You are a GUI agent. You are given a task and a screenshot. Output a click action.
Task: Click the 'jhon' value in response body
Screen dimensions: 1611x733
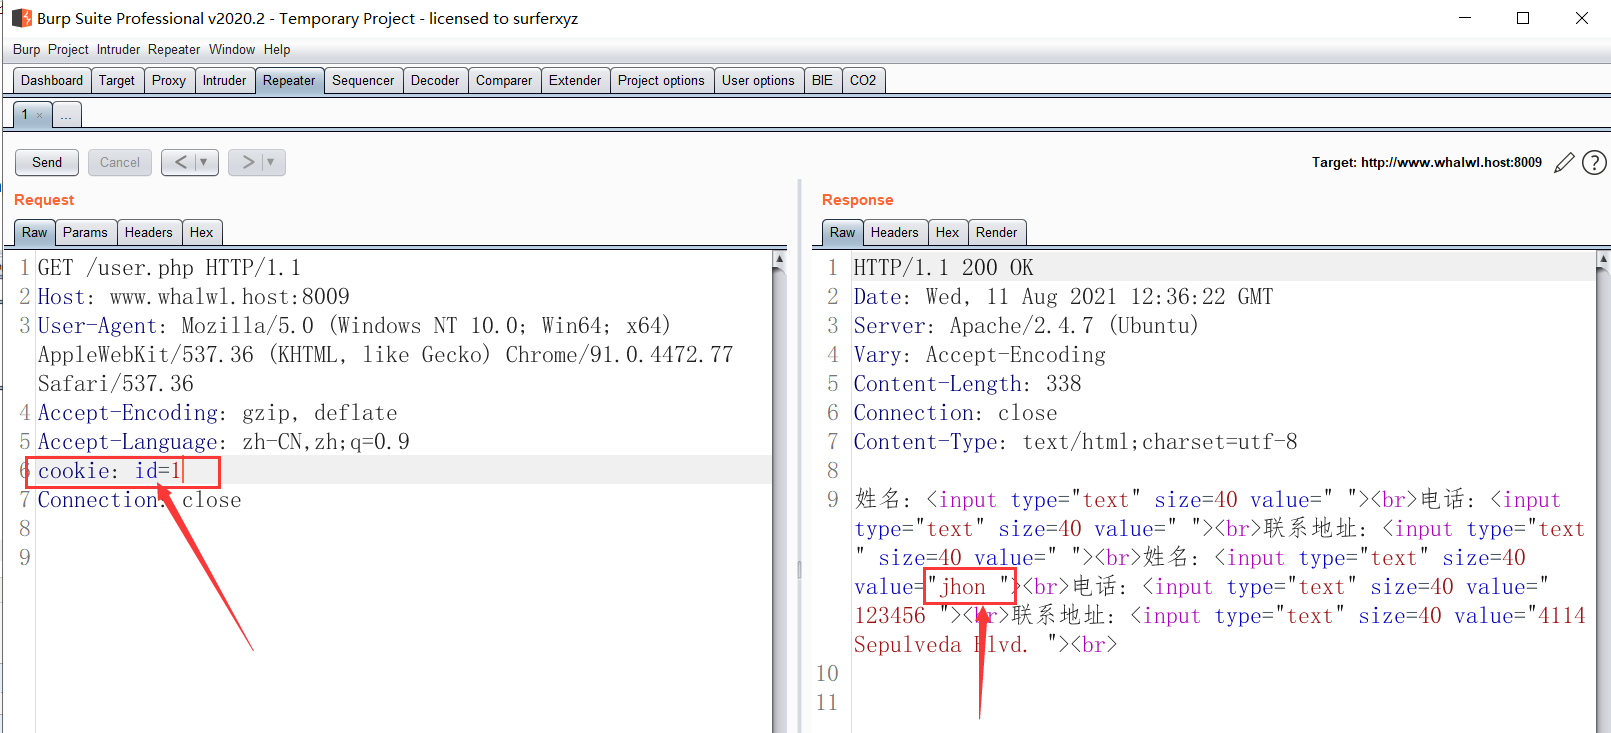tap(963, 587)
